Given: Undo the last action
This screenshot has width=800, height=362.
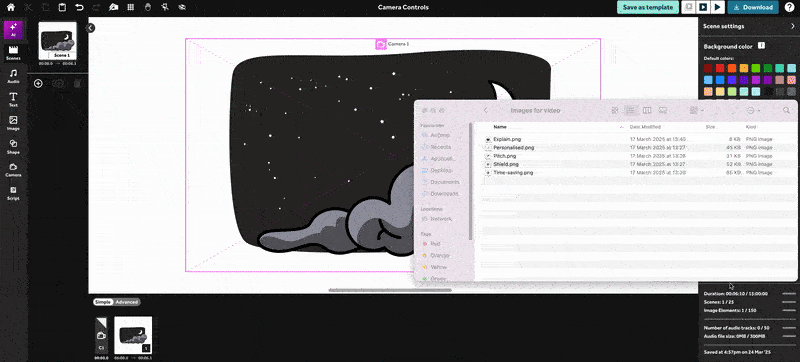Looking at the screenshot, I should (79, 7).
